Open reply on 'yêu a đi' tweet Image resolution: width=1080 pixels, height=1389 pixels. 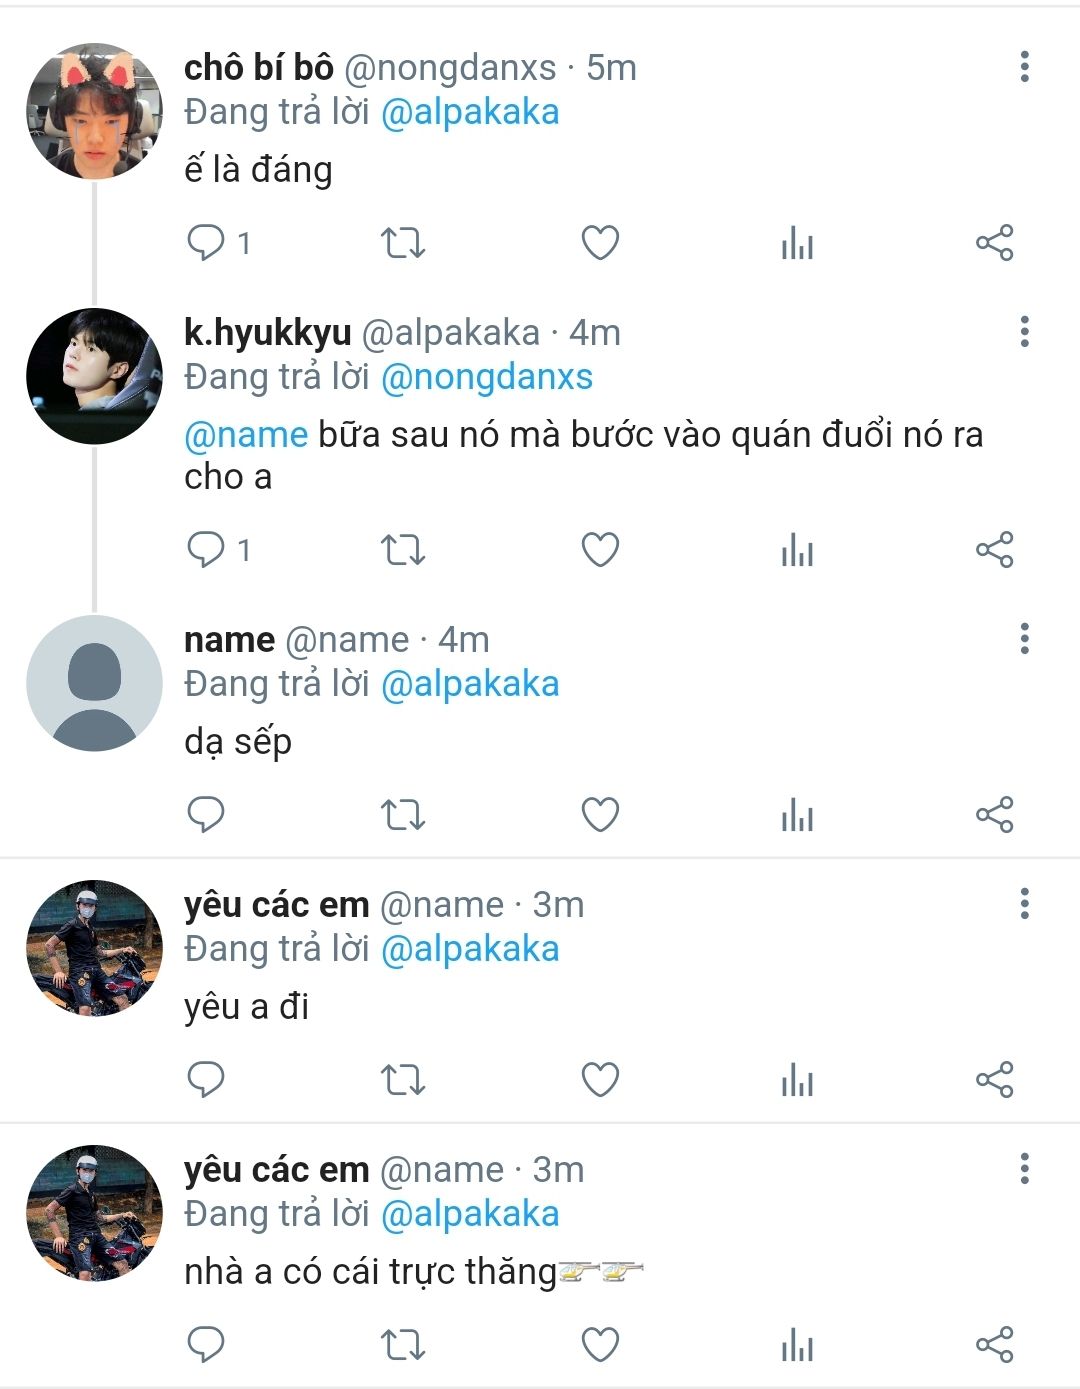point(206,1080)
